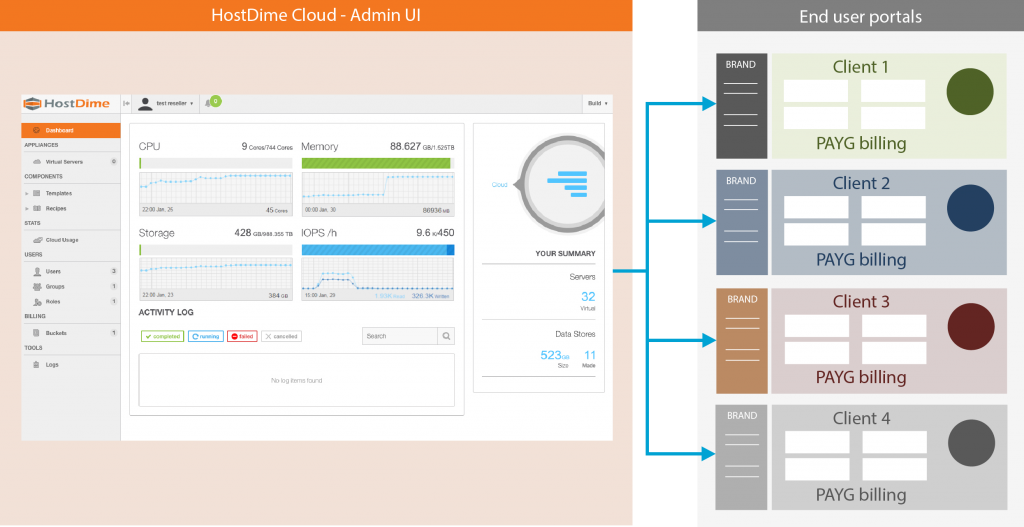Screen dimensions: 1024x527
Task: Click the Client 3 BRAND panel
Action: 742,341
